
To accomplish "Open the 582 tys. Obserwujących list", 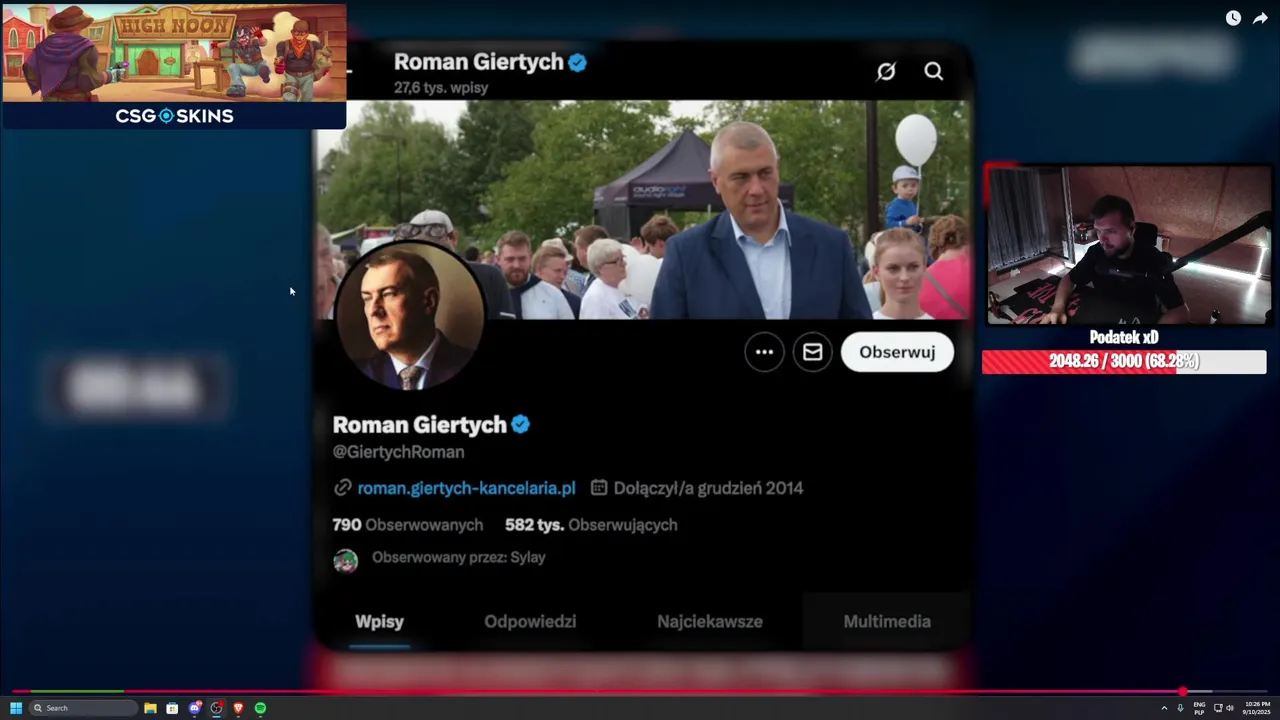I will [591, 524].
